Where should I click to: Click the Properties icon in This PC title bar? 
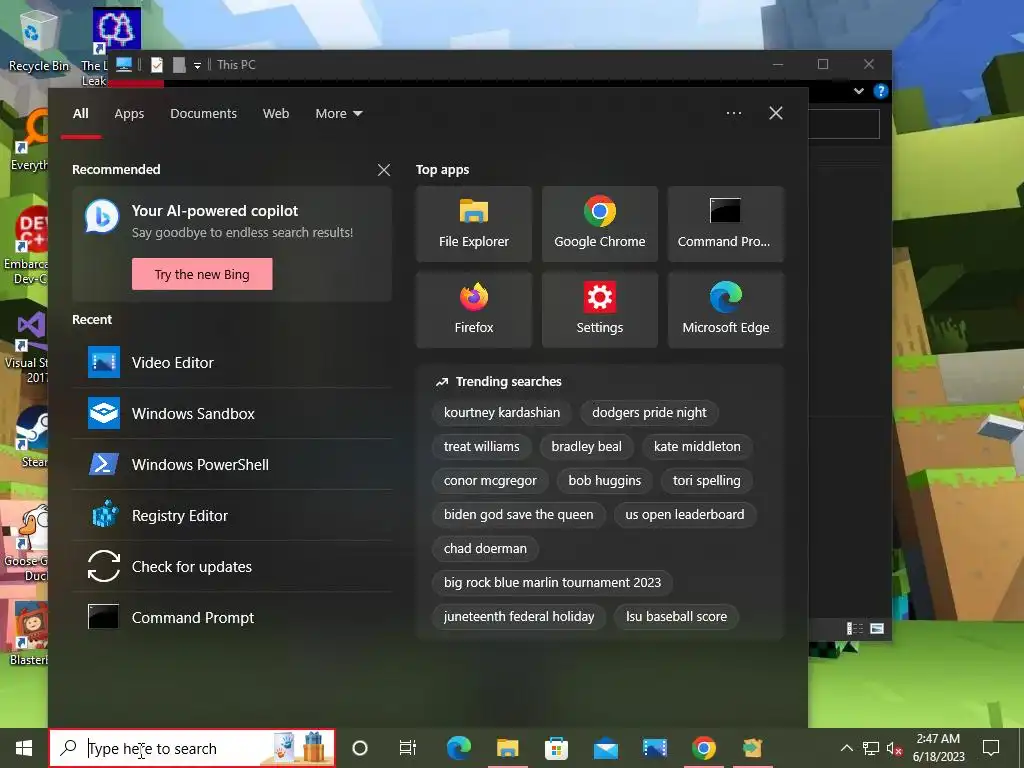pyautogui.click(x=157, y=65)
